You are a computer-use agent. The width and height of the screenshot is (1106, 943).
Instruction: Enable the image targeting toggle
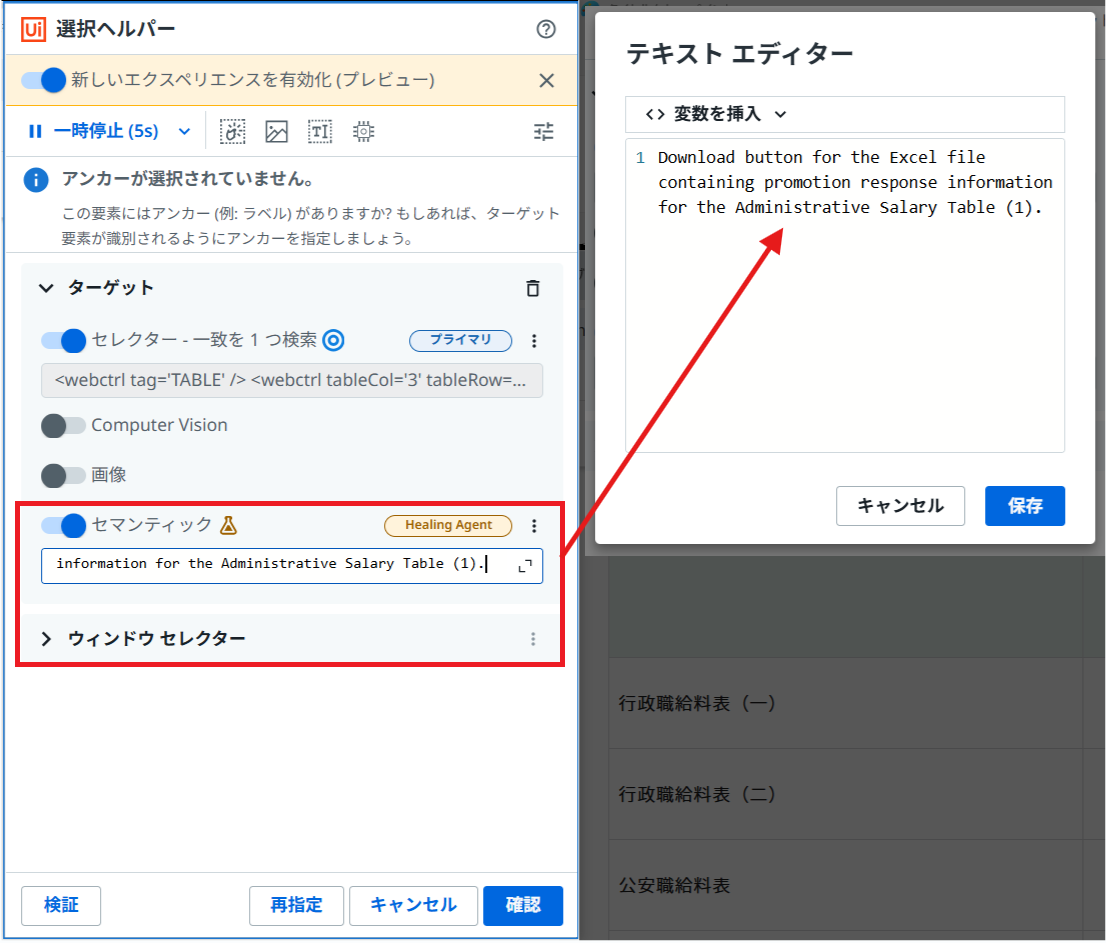63,475
